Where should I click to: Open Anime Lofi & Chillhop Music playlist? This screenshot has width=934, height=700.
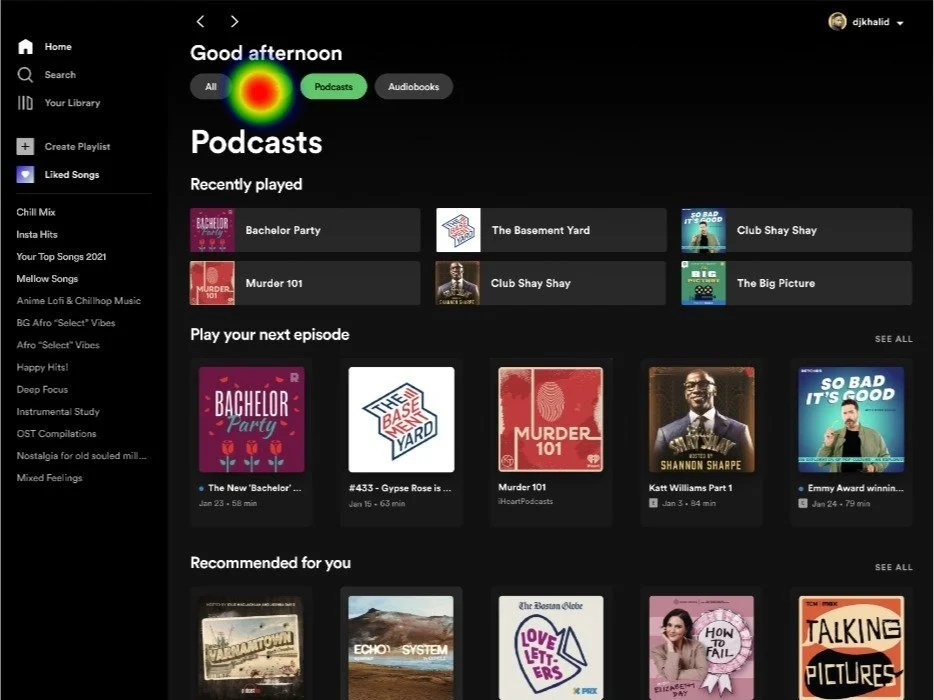[x=79, y=301]
